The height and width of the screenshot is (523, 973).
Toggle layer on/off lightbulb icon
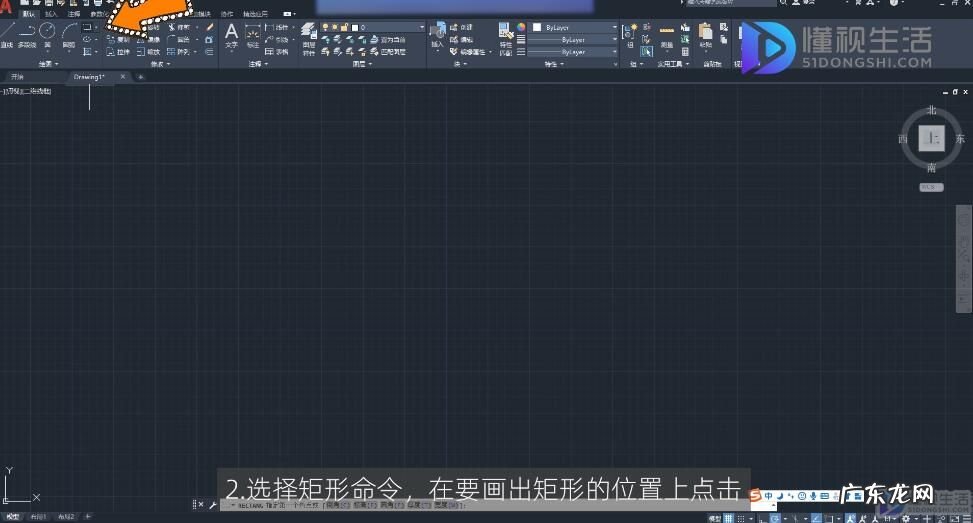click(x=325, y=27)
